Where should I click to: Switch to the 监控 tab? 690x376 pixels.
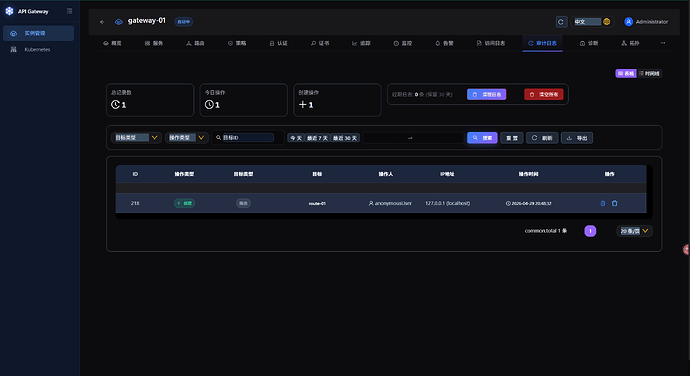pos(403,43)
